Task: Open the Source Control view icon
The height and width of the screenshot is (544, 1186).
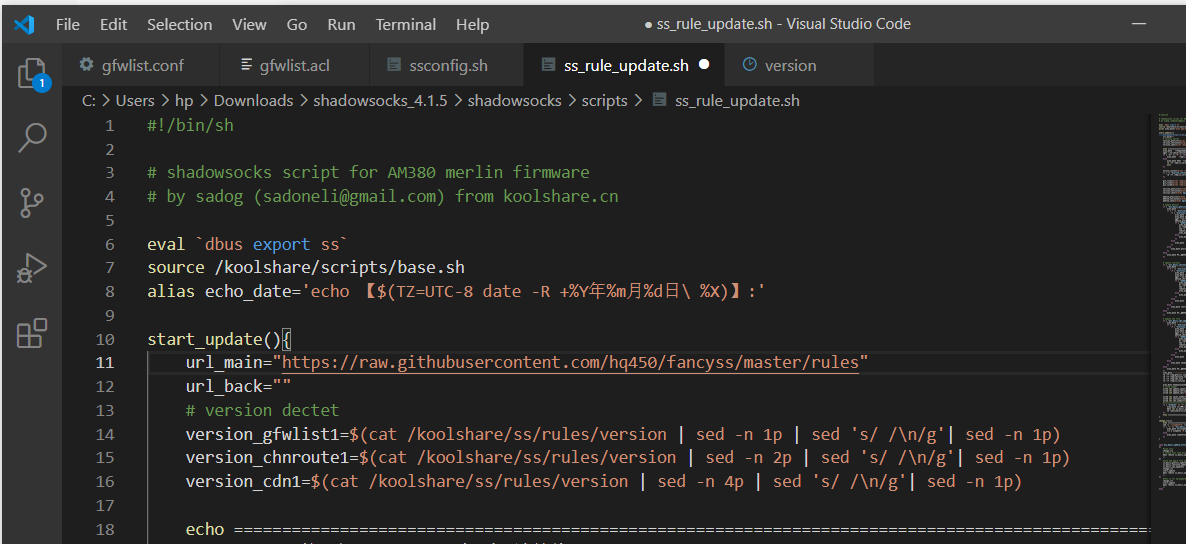Action: pos(32,203)
